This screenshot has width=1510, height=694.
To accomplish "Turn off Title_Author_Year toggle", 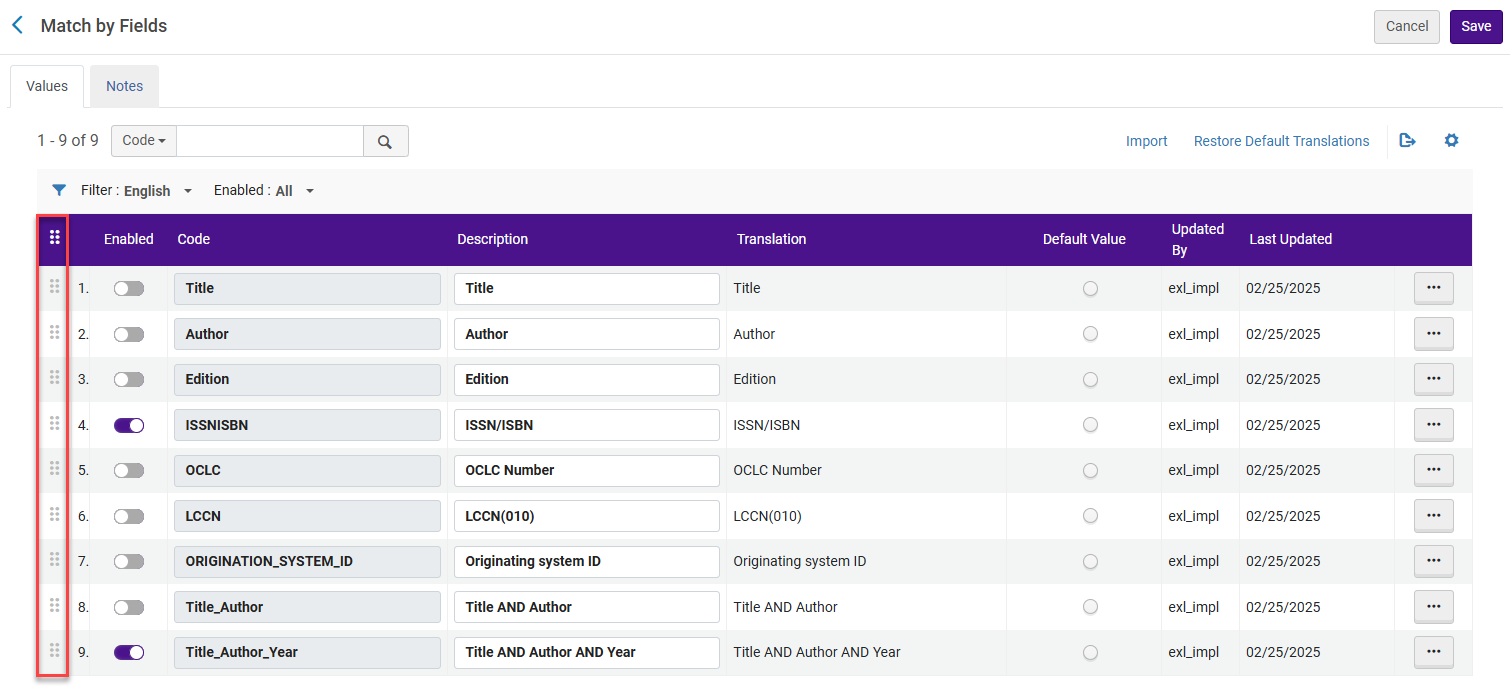I will click(x=129, y=652).
